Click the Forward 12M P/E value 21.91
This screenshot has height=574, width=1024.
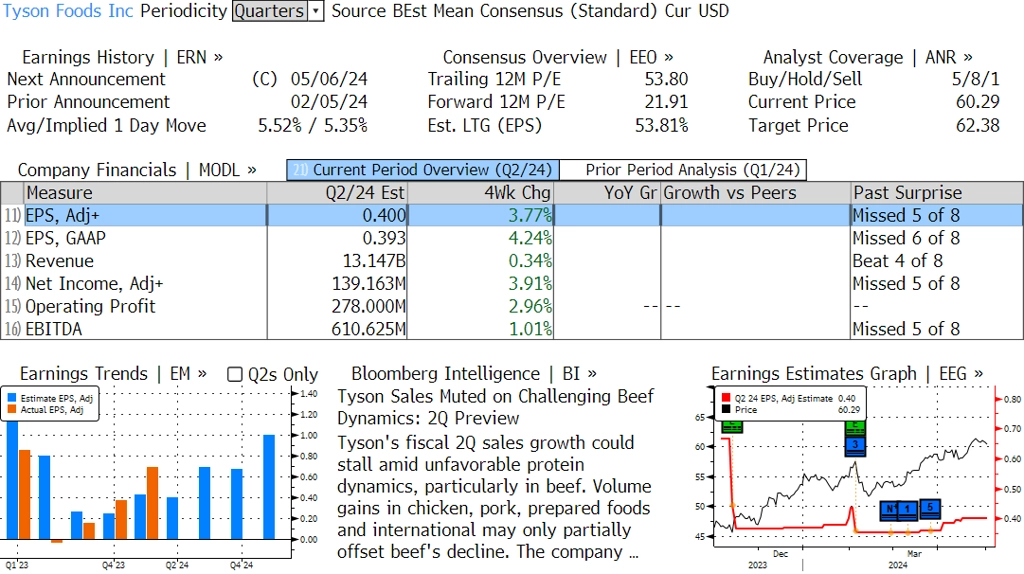(x=666, y=103)
